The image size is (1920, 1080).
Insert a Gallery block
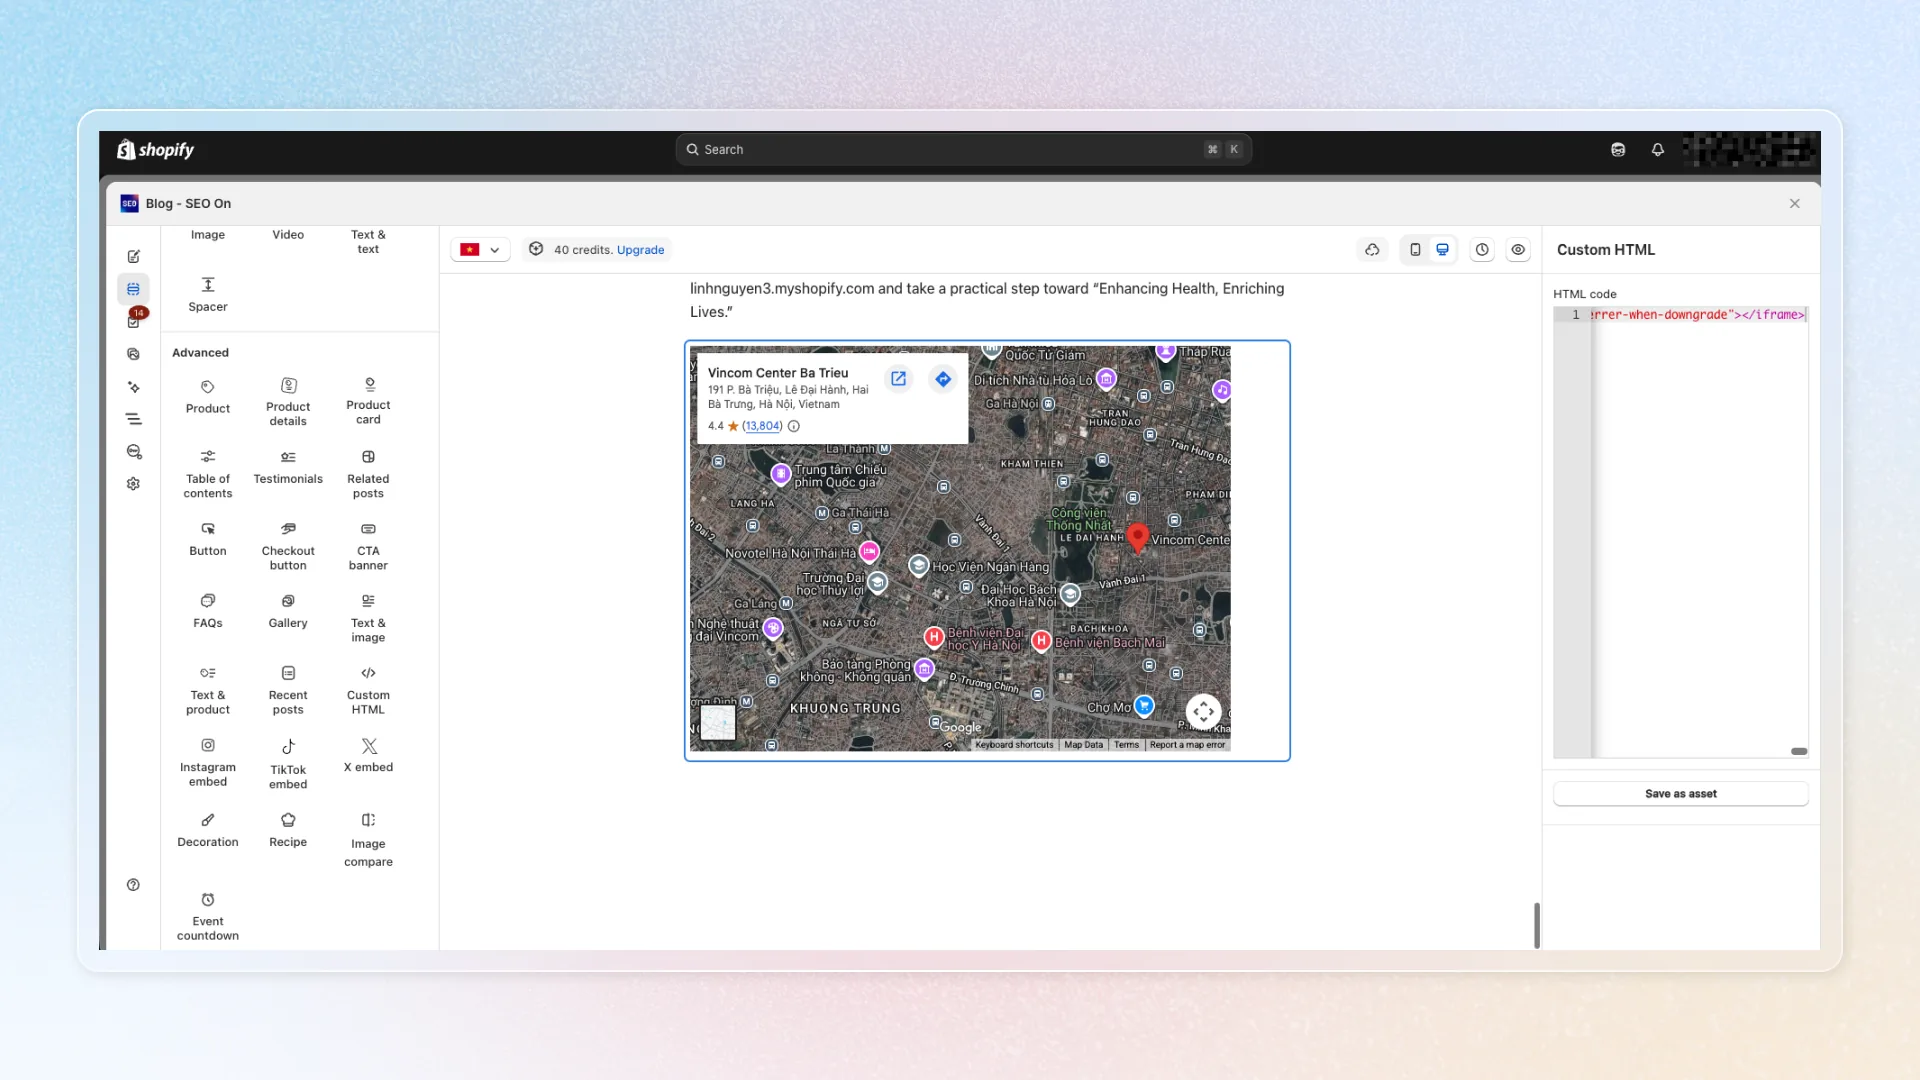coord(288,612)
